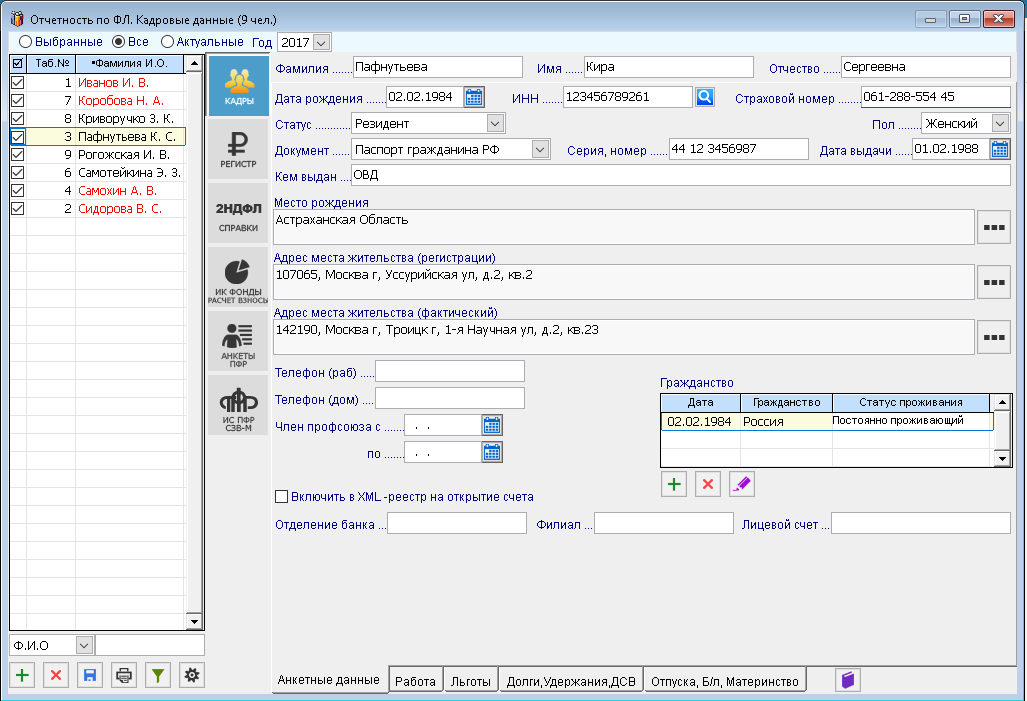The width and height of the screenshot is (1027, 701).
Task: Switch to the Работа tab
Action: pos(415,681)
